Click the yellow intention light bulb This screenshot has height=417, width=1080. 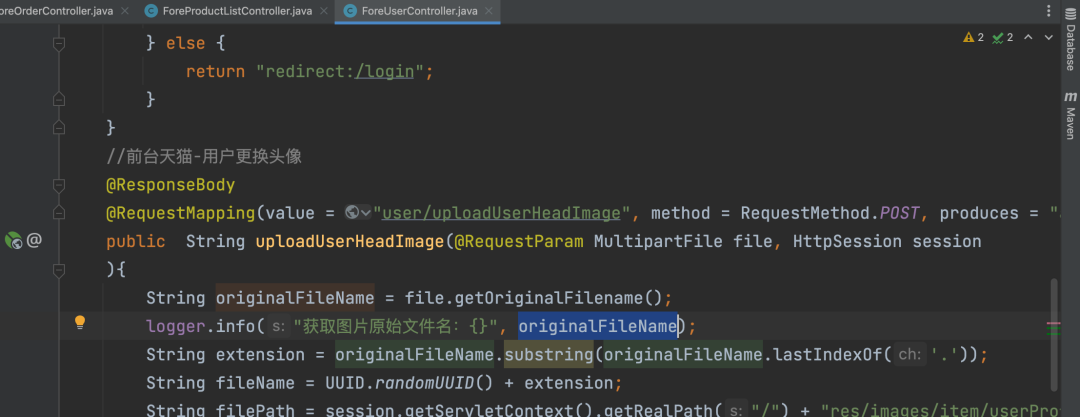(80, 322)
